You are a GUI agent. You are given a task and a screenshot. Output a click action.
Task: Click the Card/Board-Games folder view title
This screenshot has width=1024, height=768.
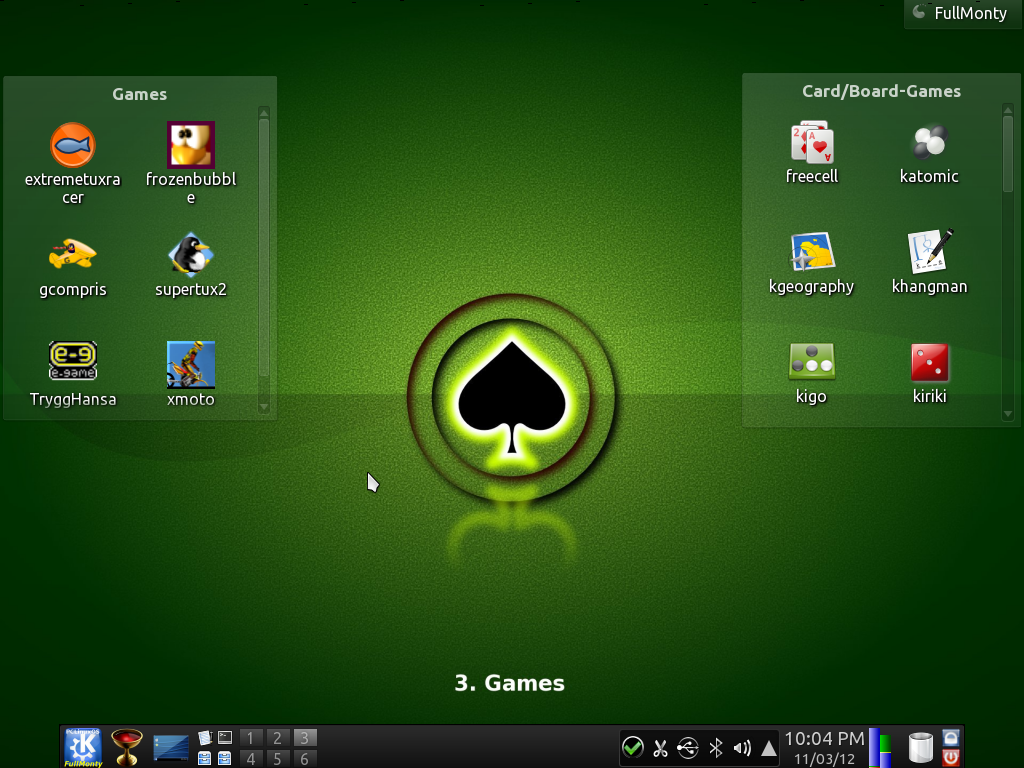(881, 91)
